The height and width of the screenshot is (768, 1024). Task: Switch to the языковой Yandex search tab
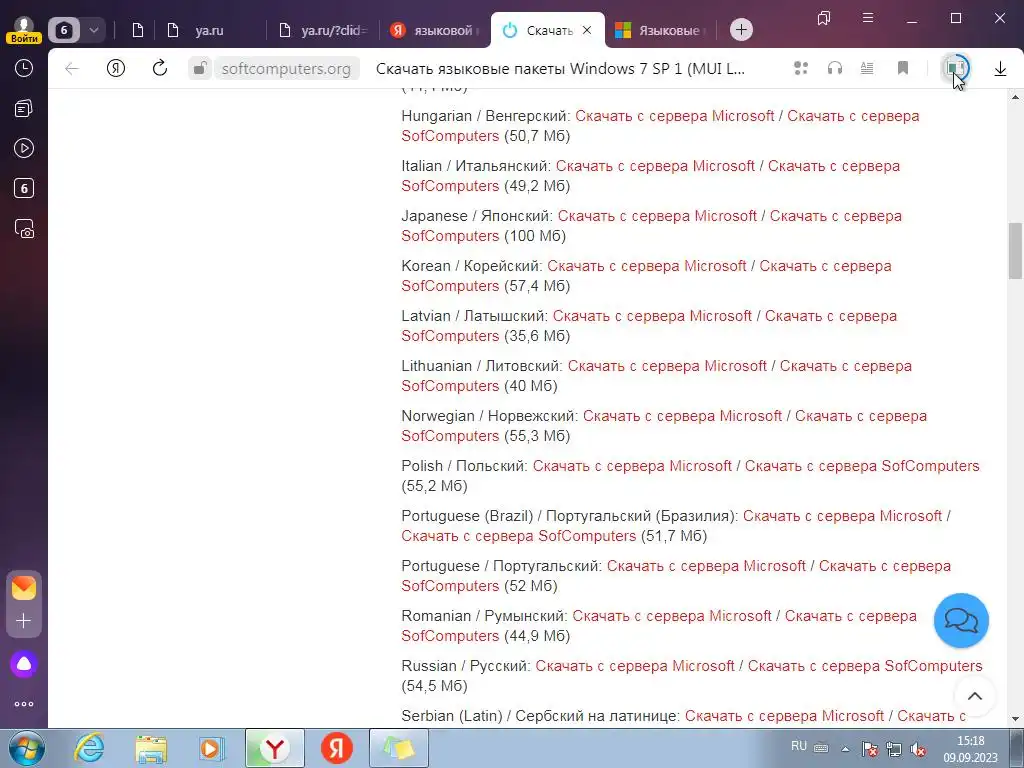[435, 30]
